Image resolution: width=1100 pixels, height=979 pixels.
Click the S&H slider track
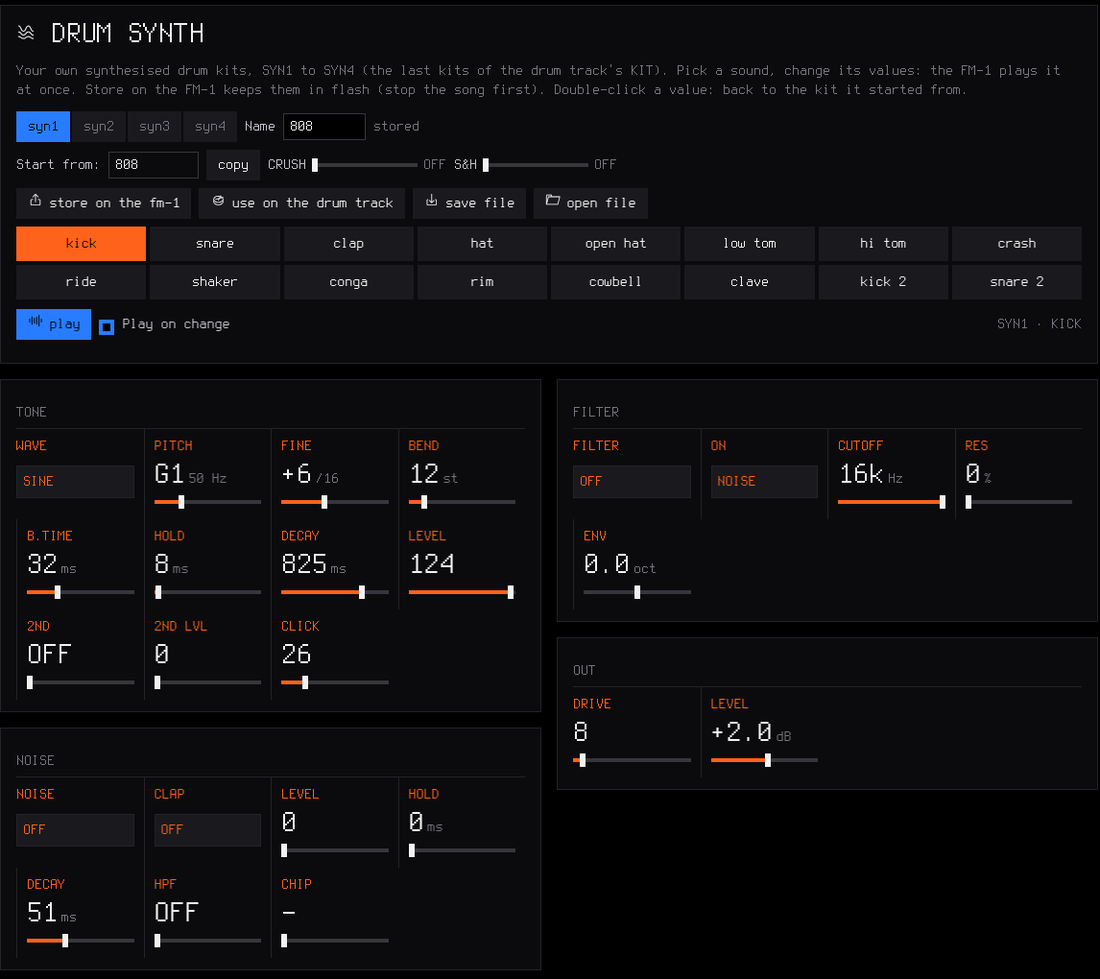[536, 165]
